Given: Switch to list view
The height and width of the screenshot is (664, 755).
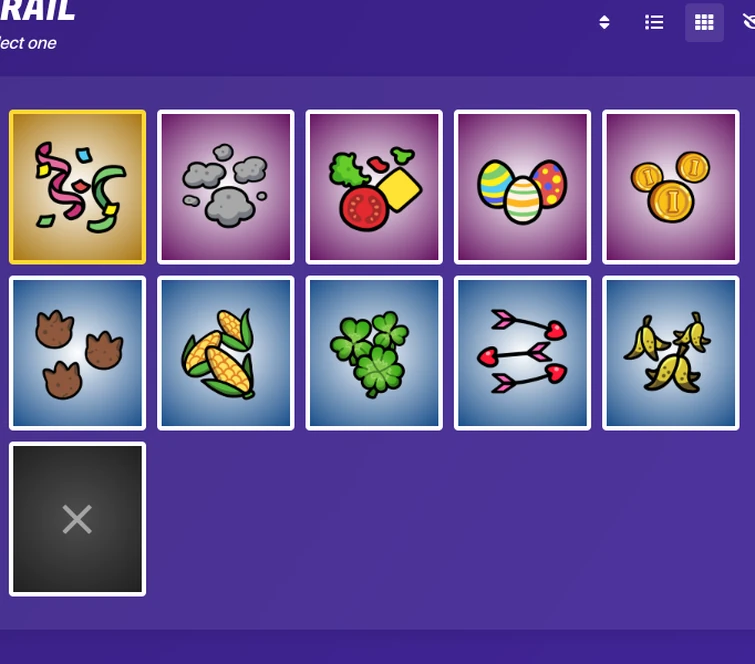Looking at the screenshot, I should click(x=654, y=22).
